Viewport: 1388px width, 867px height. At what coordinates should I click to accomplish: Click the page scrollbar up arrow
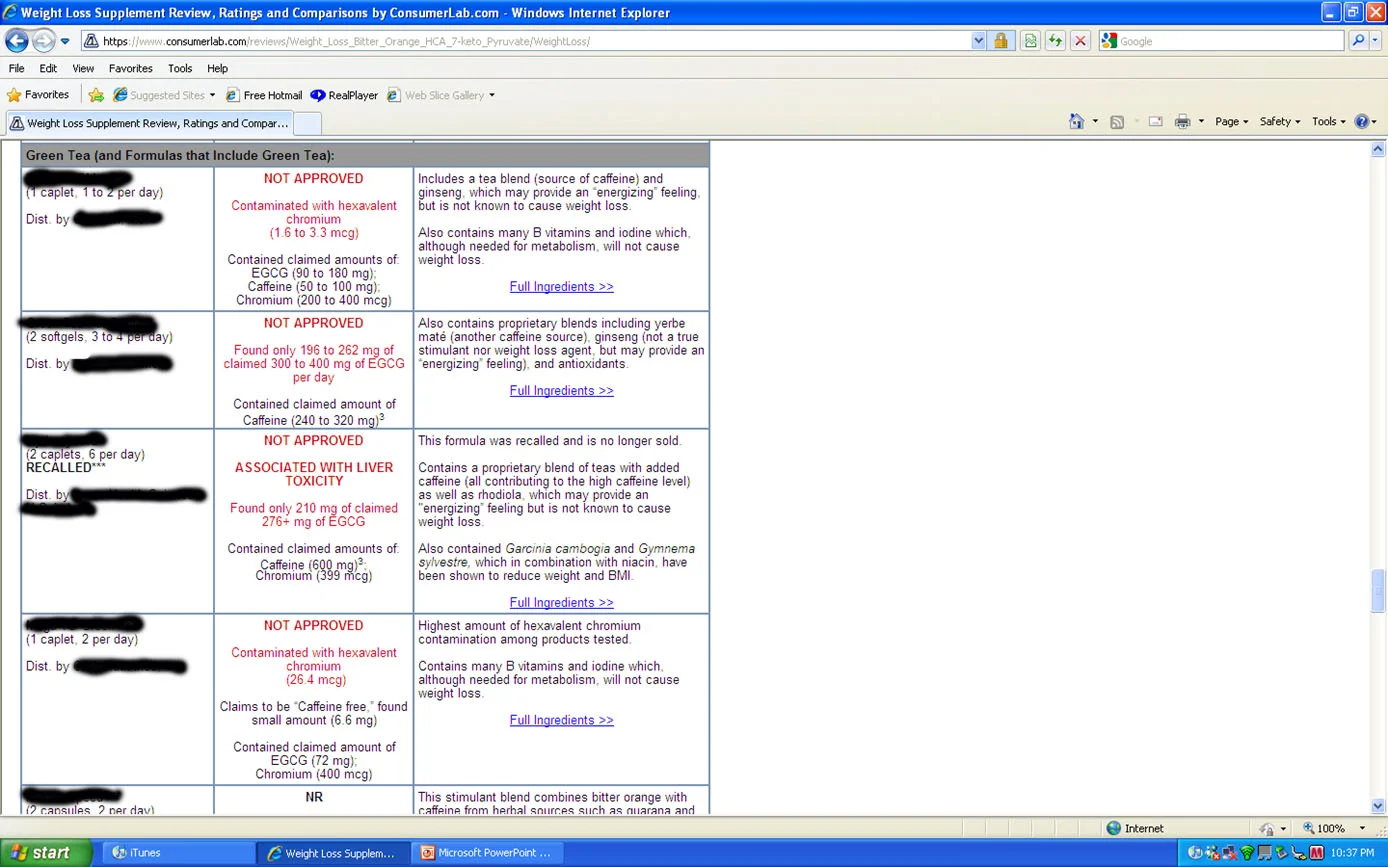tap(1378, 148)
